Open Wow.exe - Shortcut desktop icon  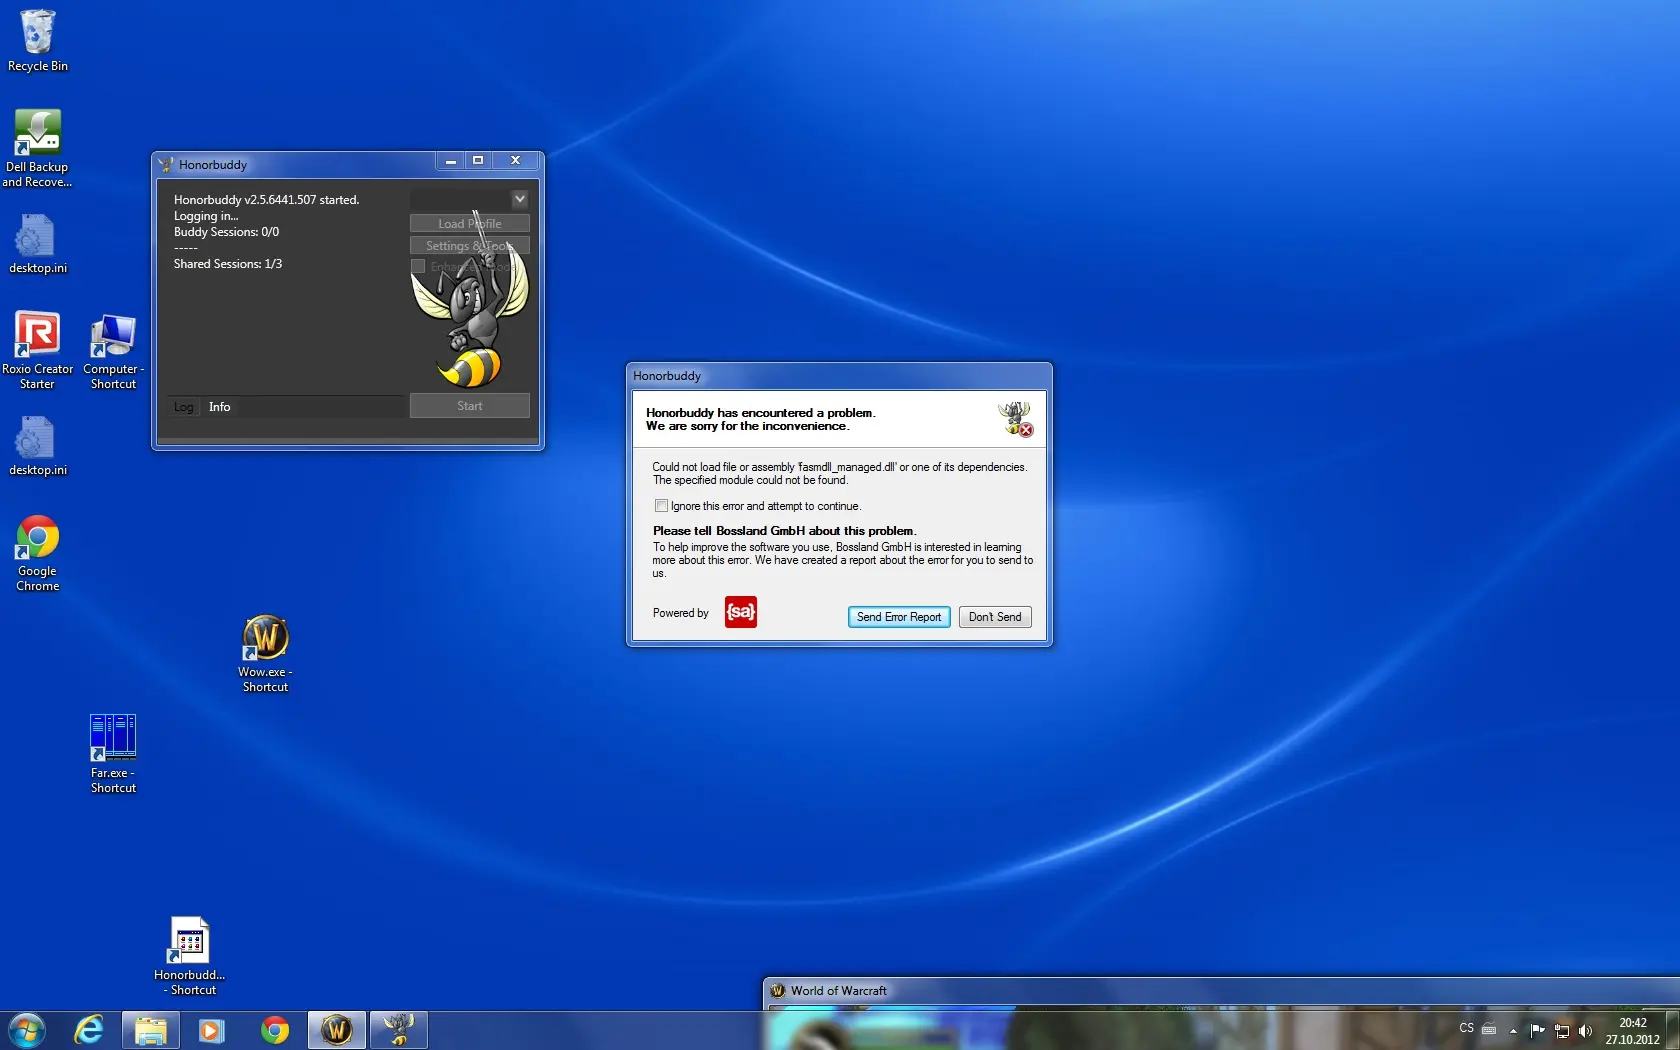tap(265, 654)
